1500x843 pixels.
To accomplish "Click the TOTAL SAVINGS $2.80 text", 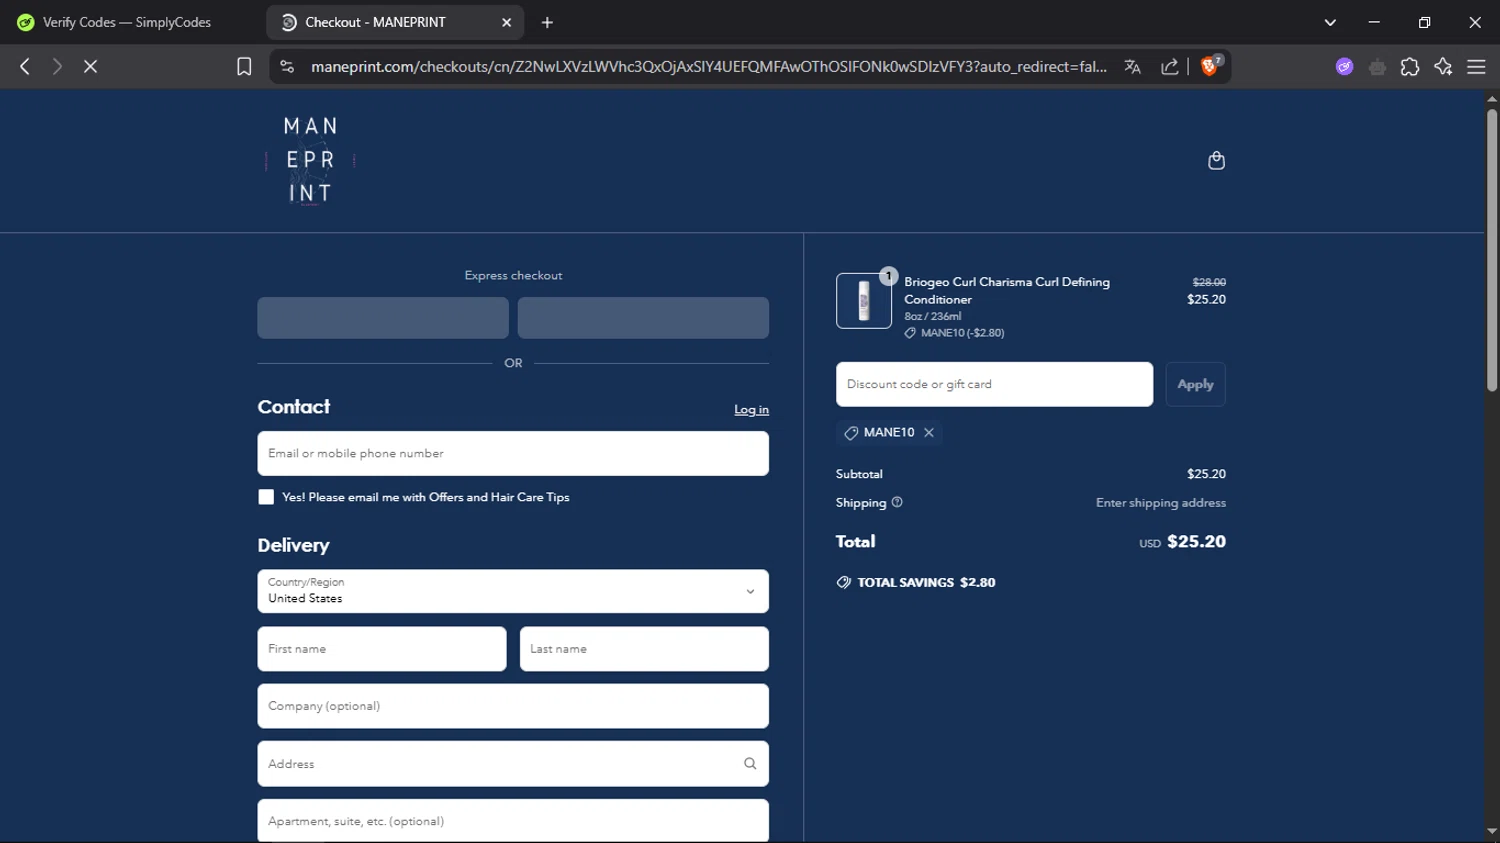I will pyautogui.click(x=926, y=582).
